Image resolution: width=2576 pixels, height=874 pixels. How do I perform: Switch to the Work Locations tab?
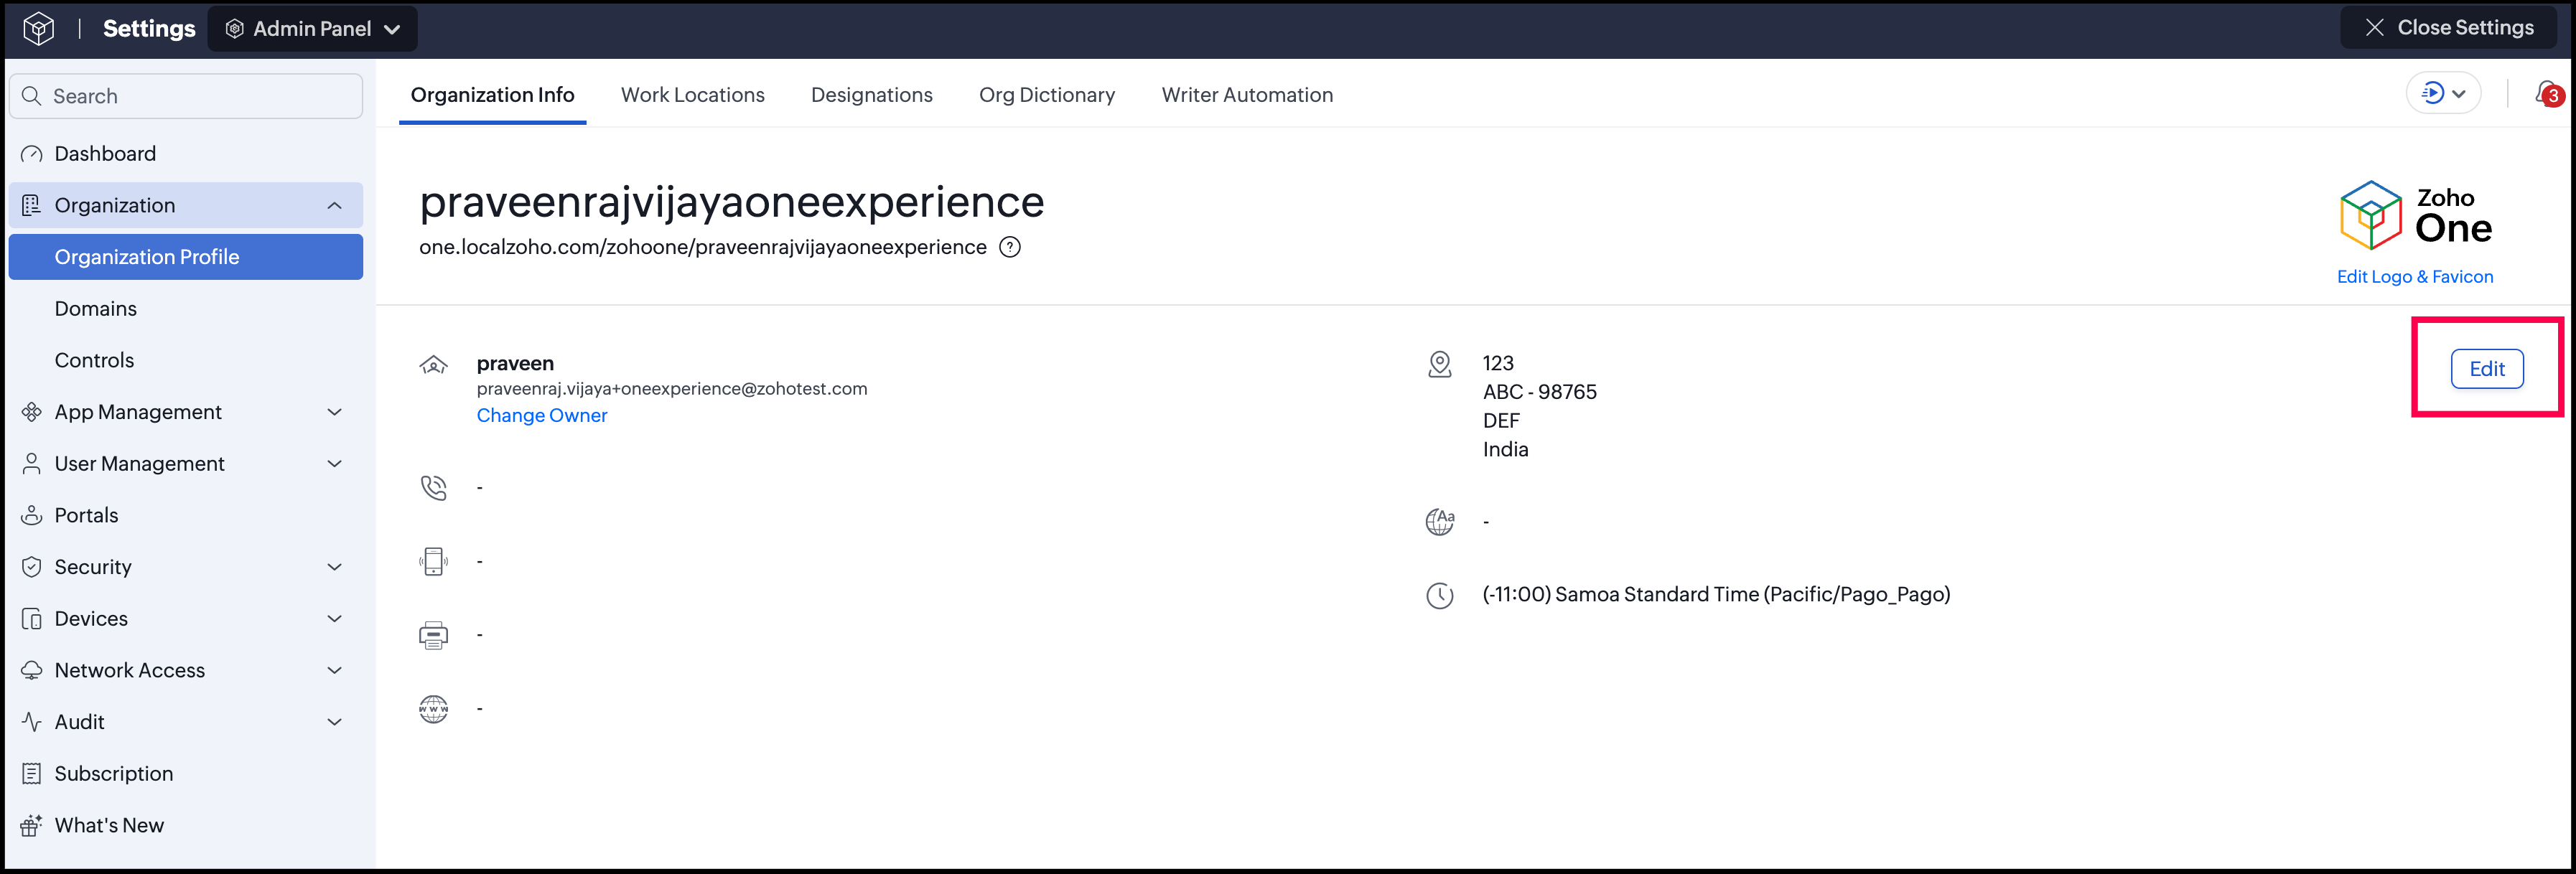[x=692, y=95]
